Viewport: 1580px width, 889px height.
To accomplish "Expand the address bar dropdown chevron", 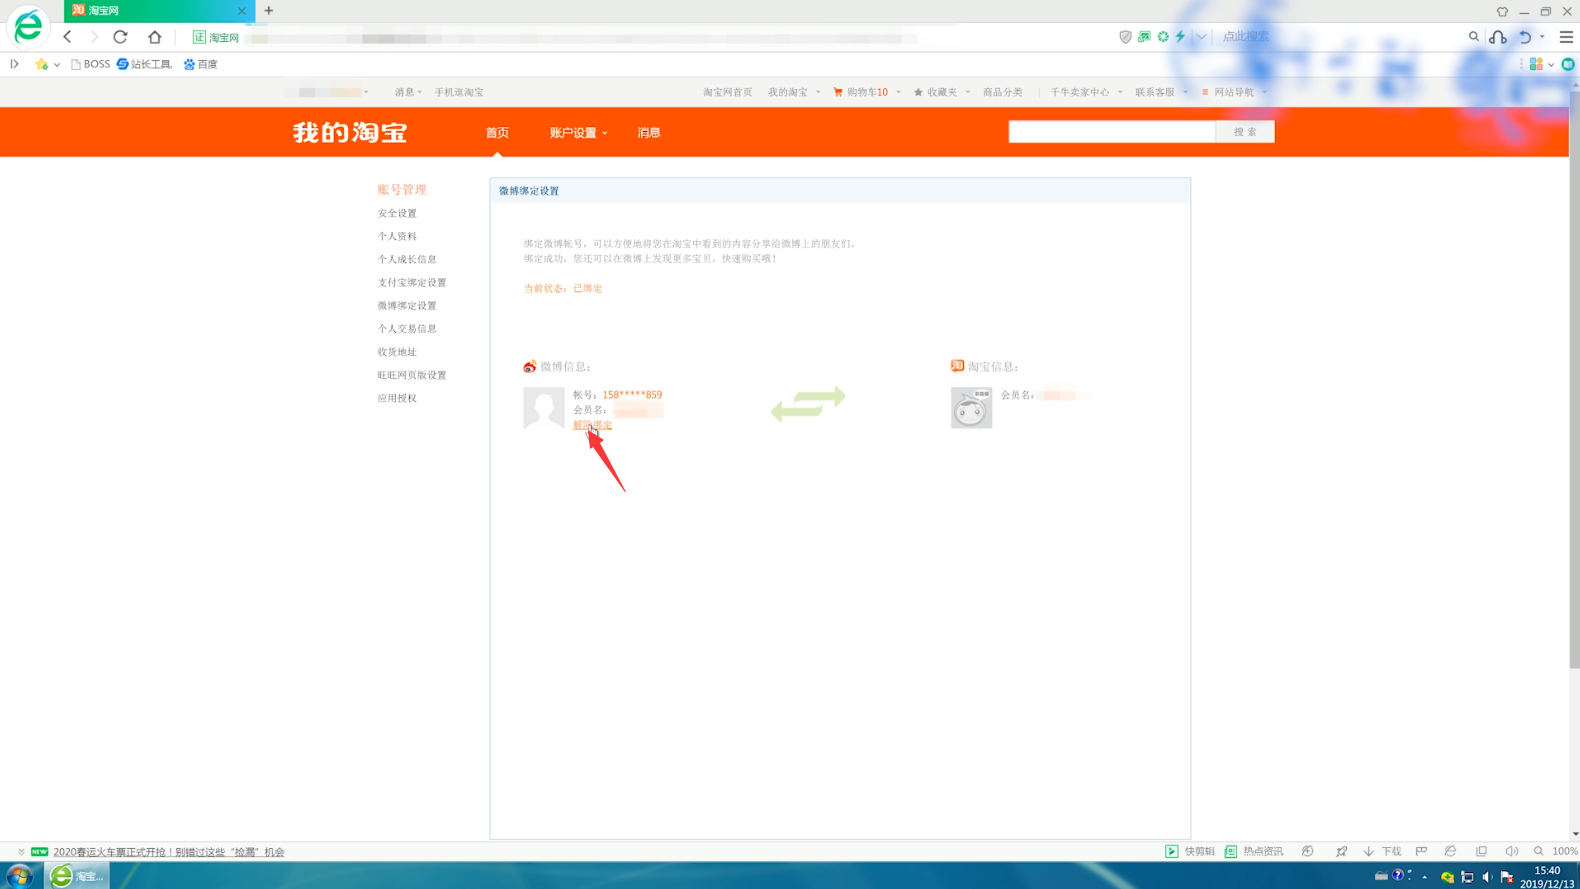I will click(x=1201, y=37).
